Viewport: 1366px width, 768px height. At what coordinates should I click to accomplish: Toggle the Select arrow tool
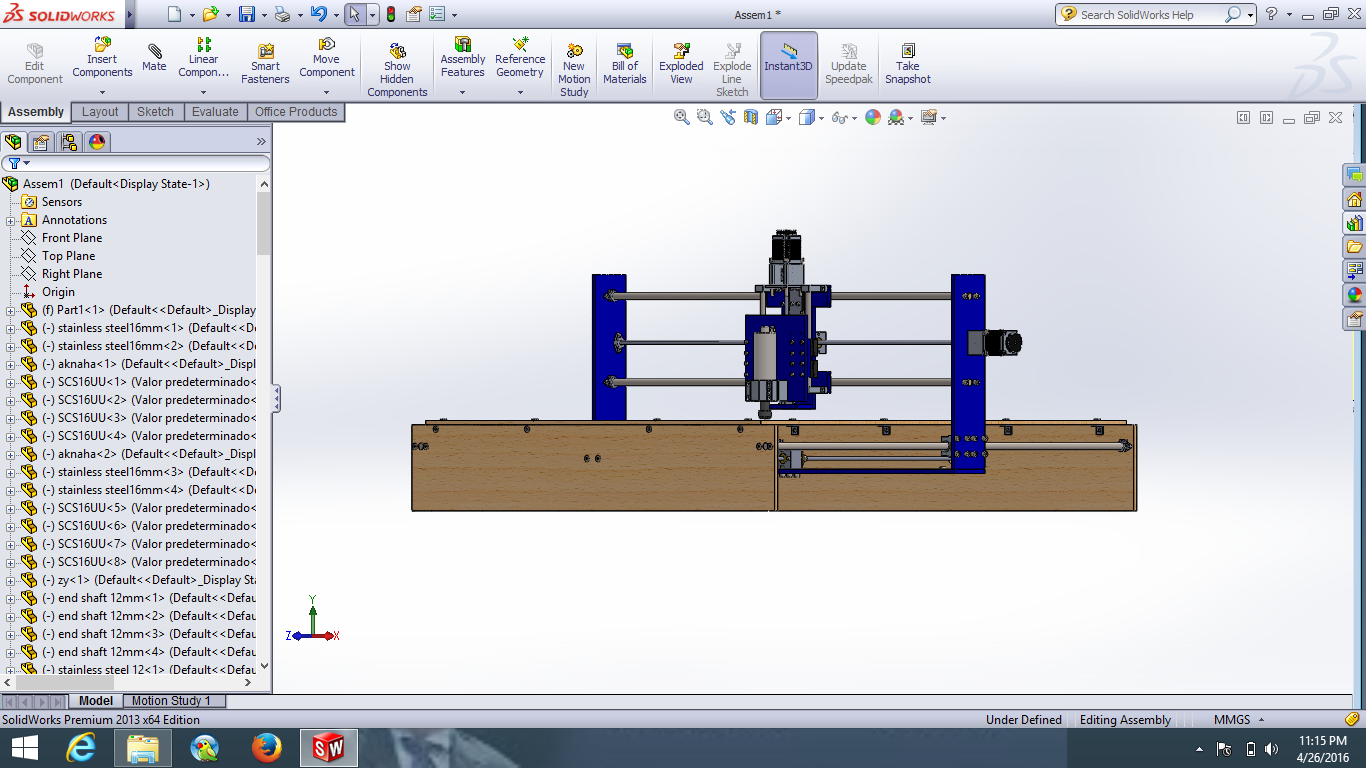pos(354,15)
